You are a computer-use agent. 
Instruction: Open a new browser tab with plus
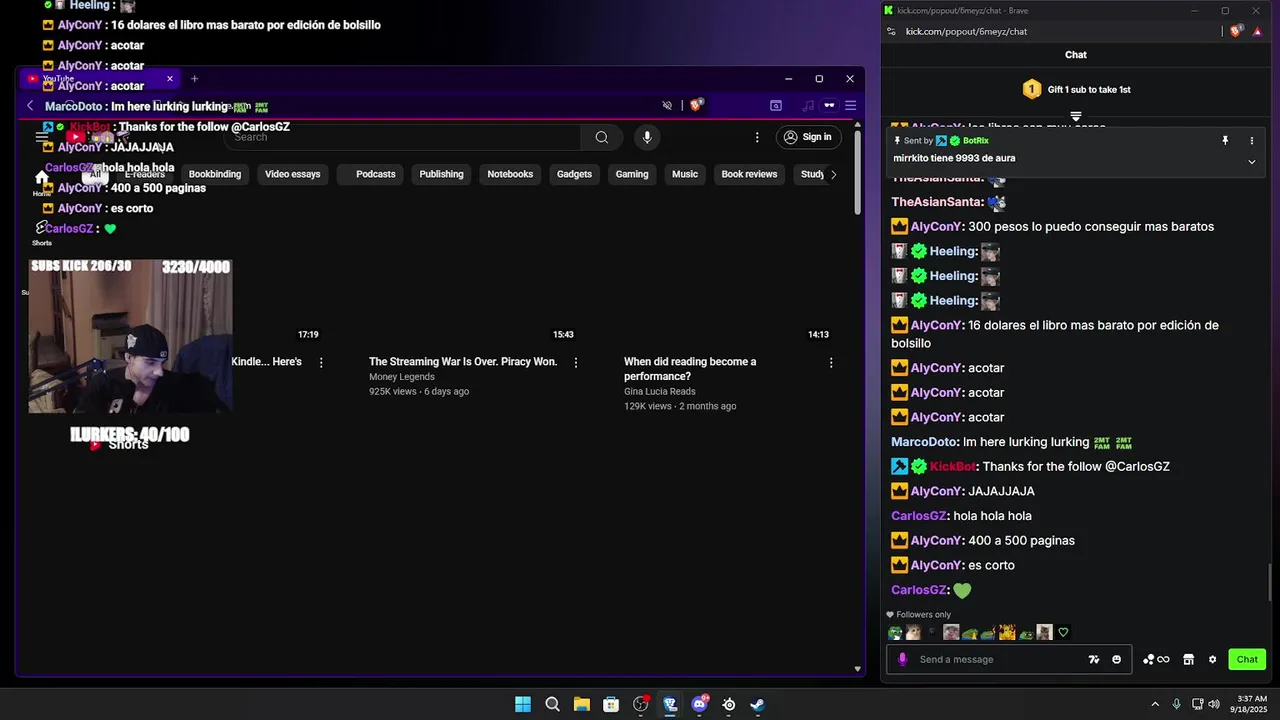pyautogui.click(x=195, y=78)
